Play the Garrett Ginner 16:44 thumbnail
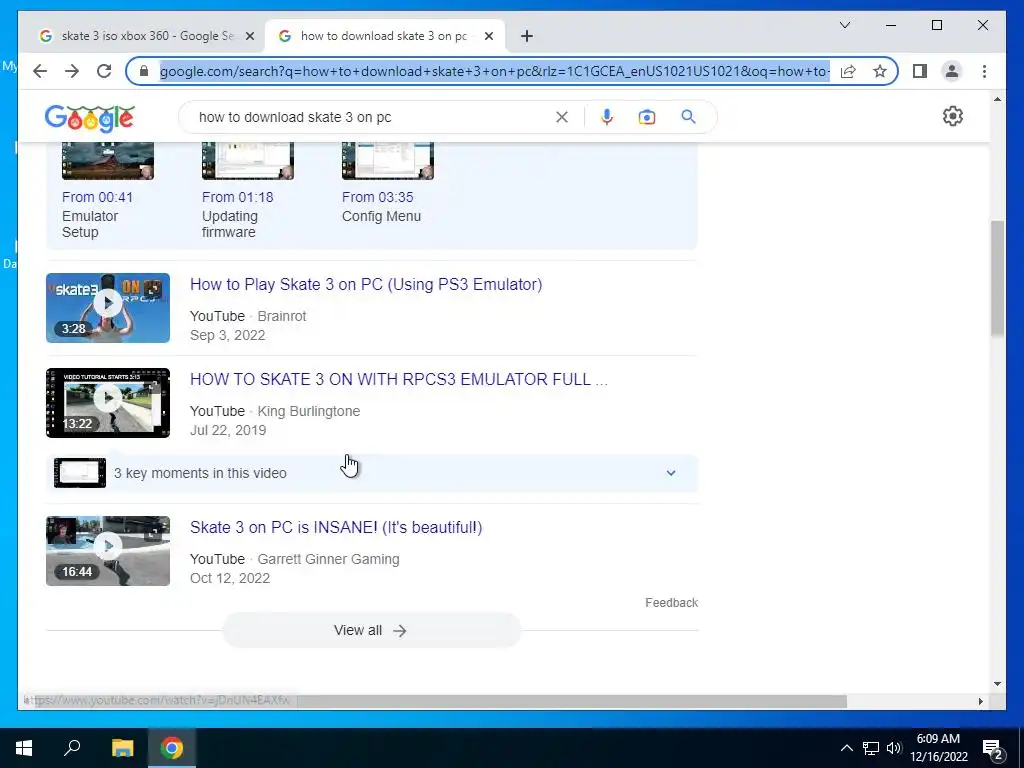The image size is (1024, 768). pos(108,551)
